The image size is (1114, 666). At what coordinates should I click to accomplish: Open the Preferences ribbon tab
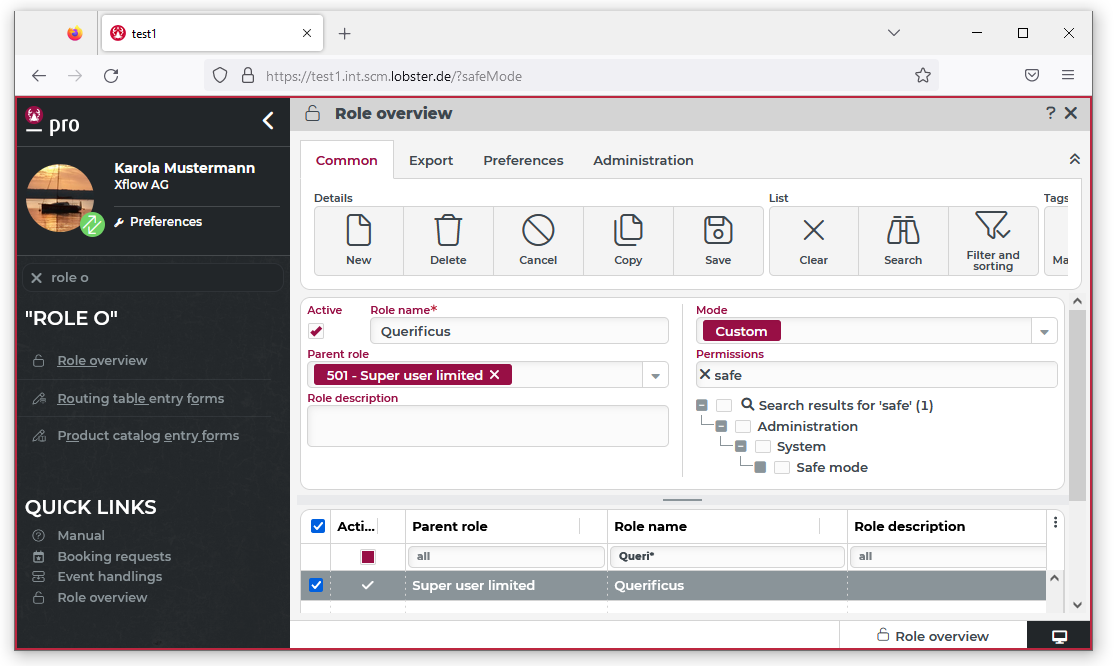(523, 161)
